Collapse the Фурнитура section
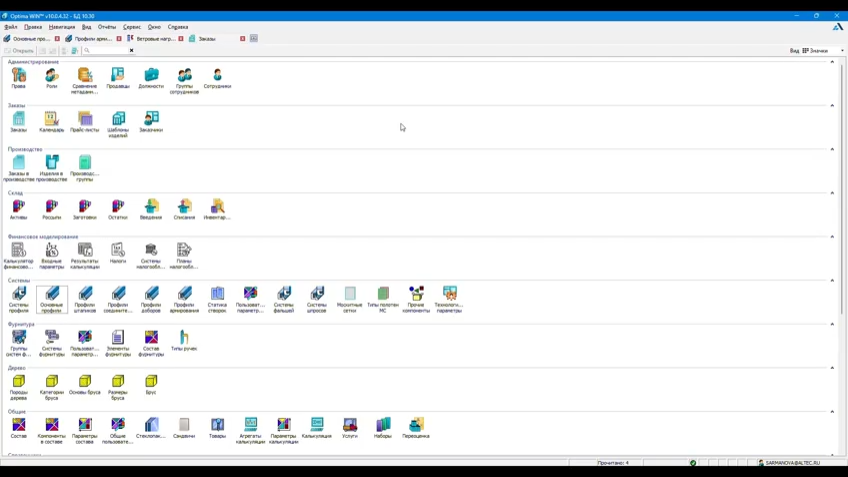This screenshot has width=848, height=477. [x=832, y=324]
